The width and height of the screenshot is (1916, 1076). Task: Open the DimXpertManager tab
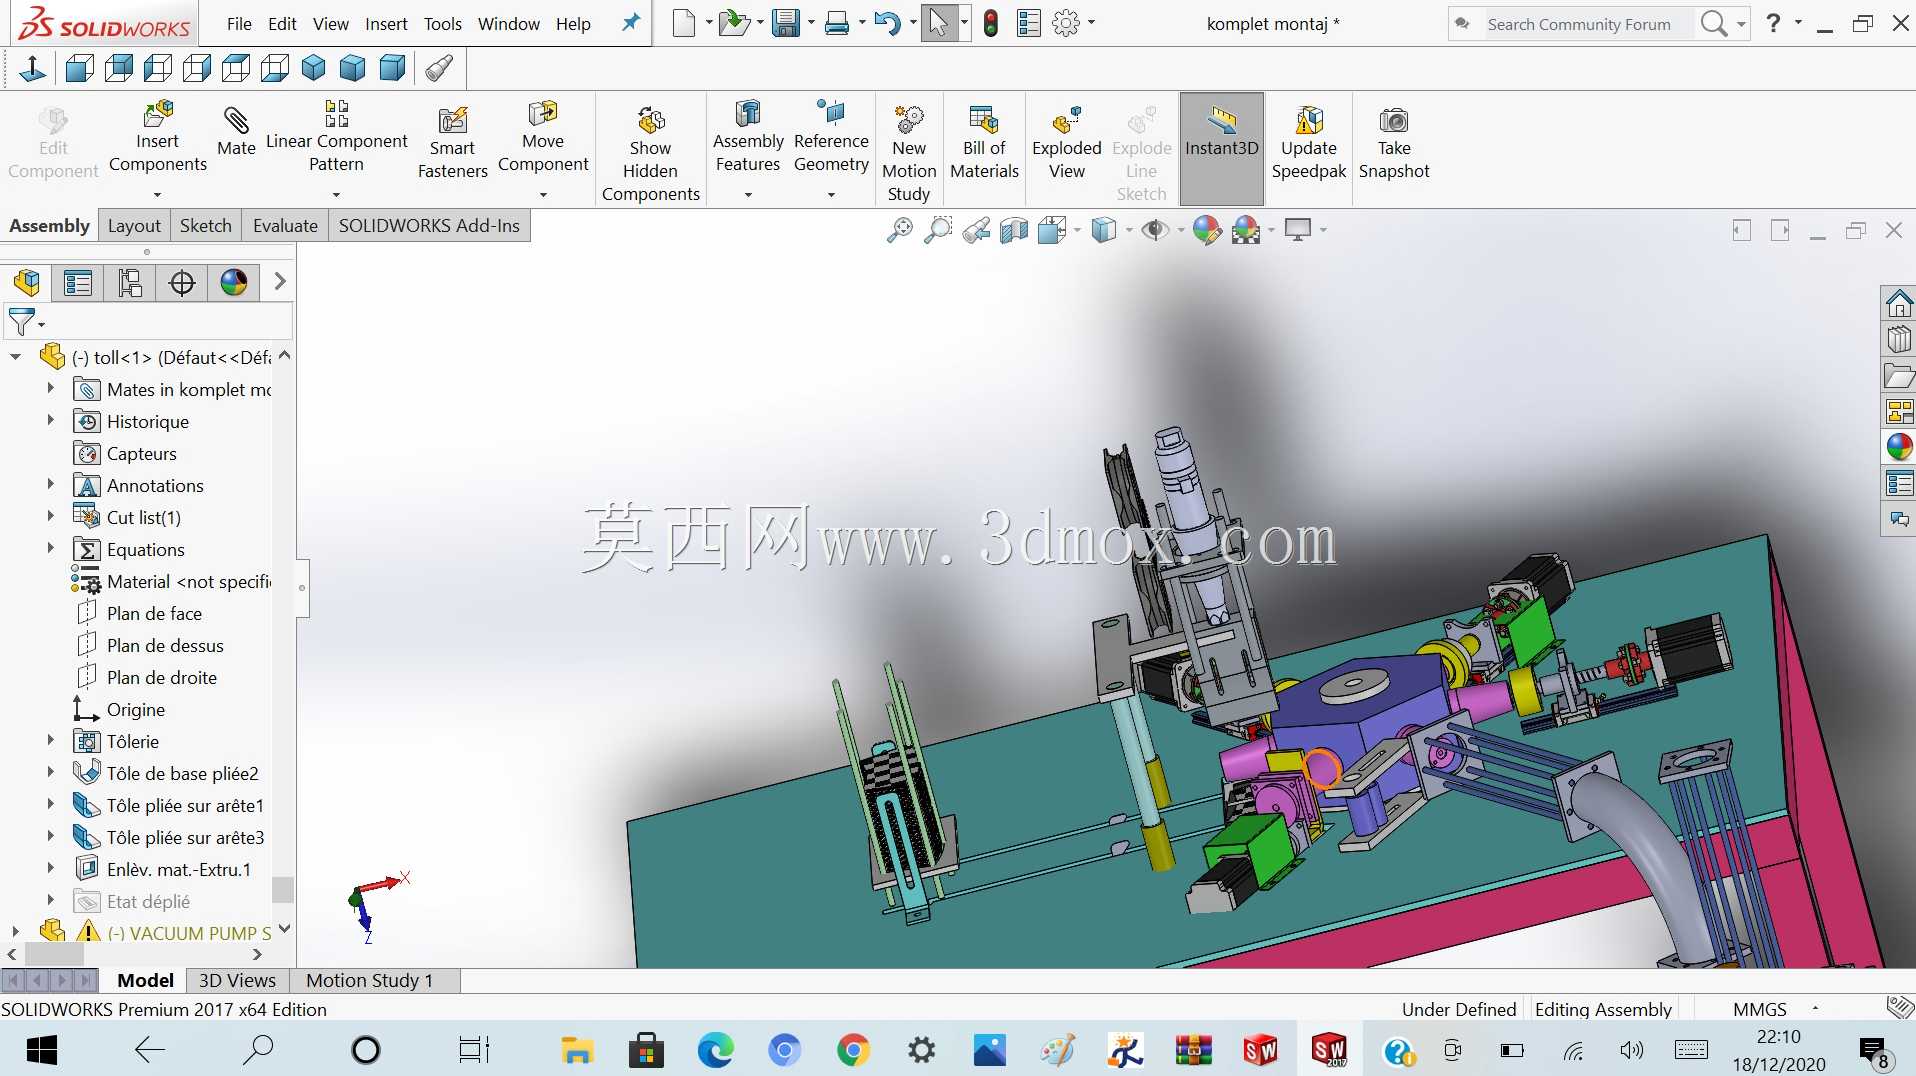[x=182, y=283]
